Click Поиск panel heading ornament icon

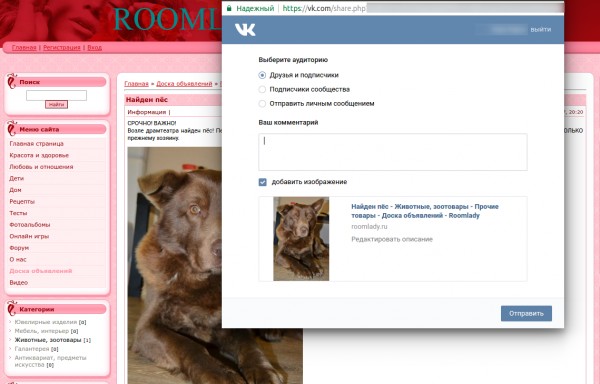(11, 81)
